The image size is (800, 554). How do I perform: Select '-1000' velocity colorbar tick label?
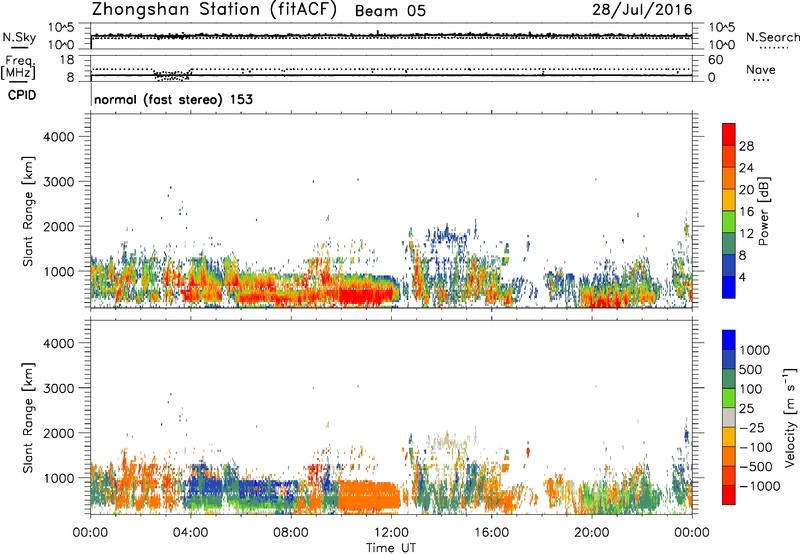pyautogui.click(x=760, y=486)
